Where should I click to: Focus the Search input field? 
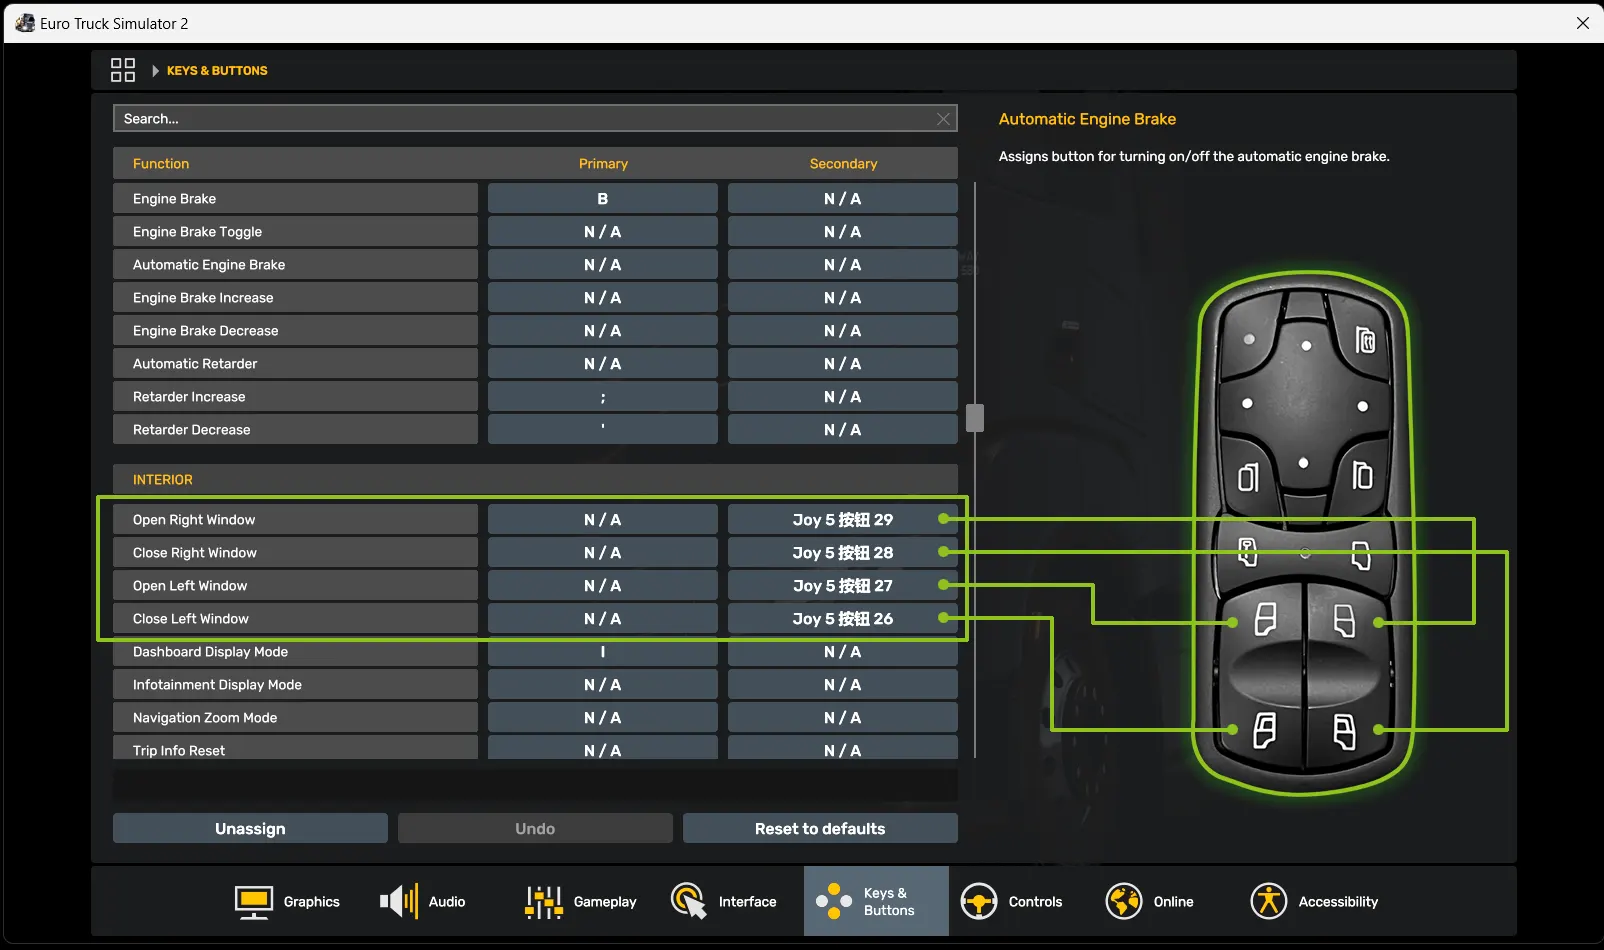tap(535, 119)
